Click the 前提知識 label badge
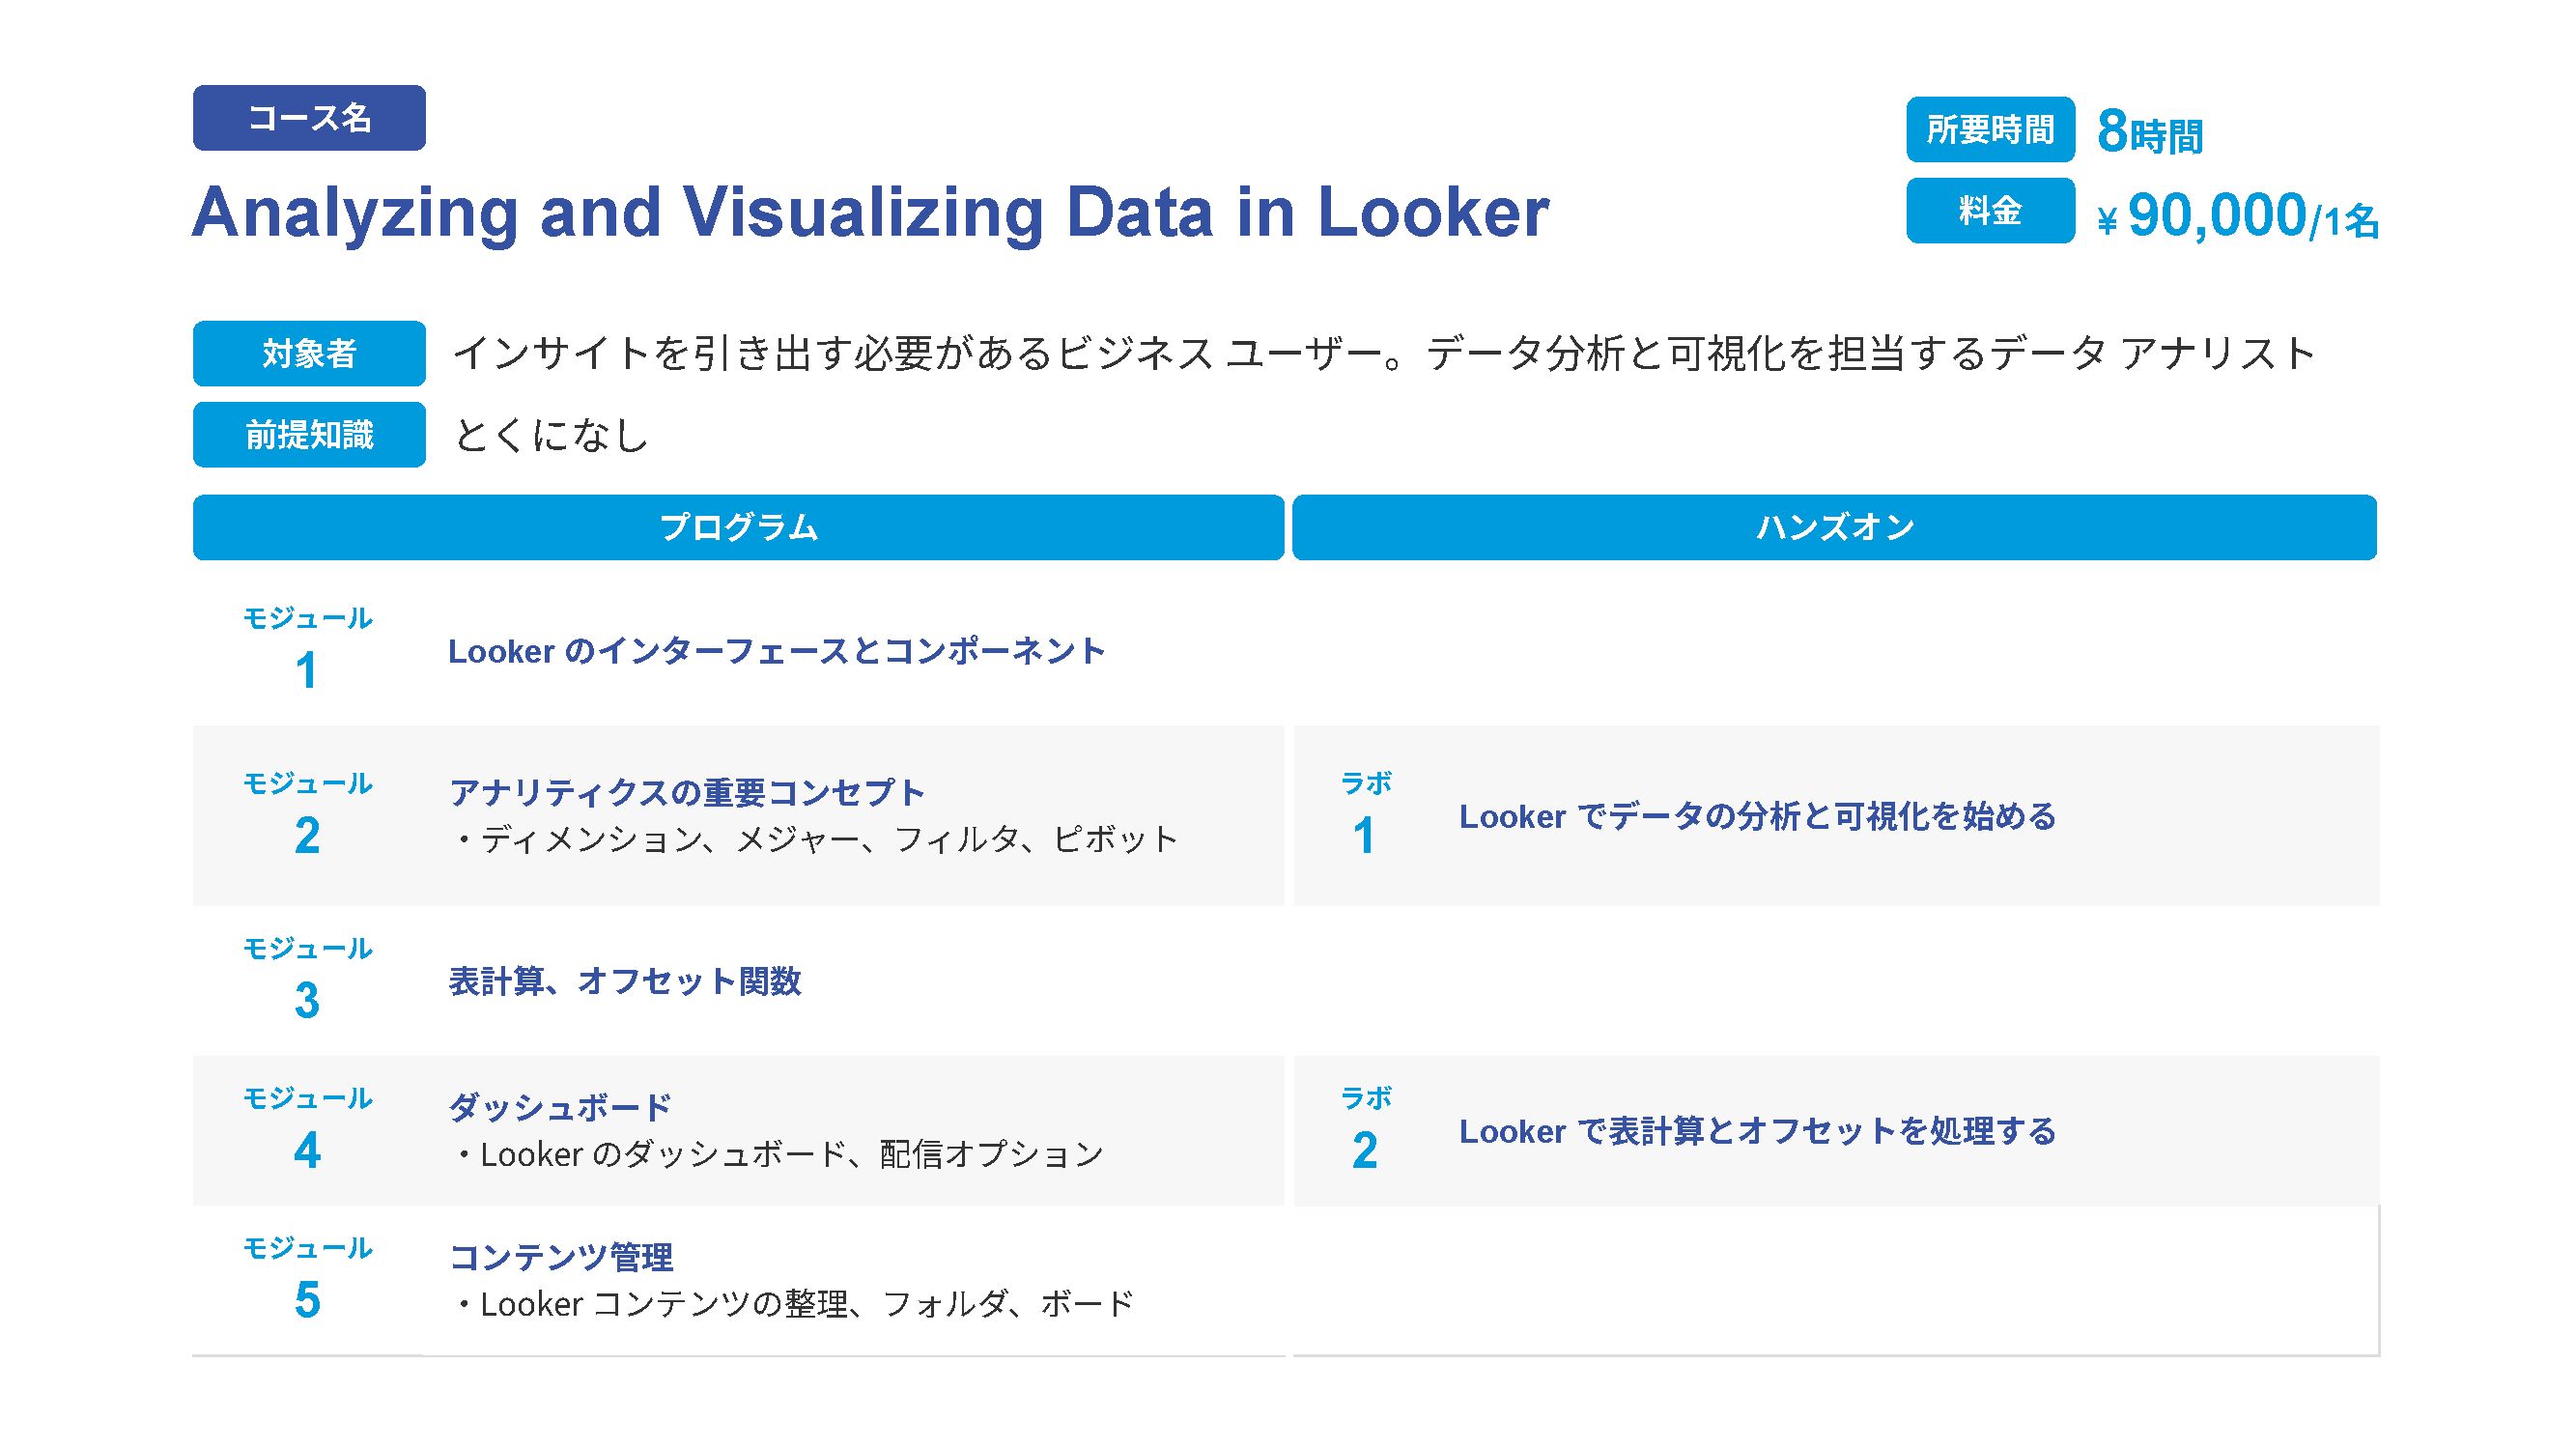Viewport: 2576px width, 1449px height. pos(309,434)
